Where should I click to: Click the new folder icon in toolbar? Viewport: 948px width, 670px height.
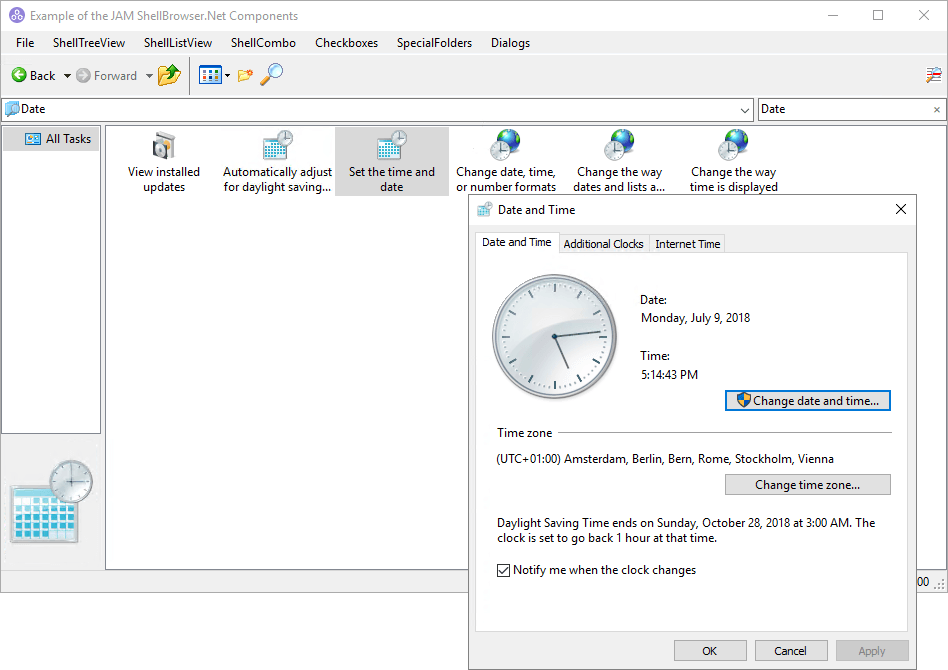coord(245,76)
